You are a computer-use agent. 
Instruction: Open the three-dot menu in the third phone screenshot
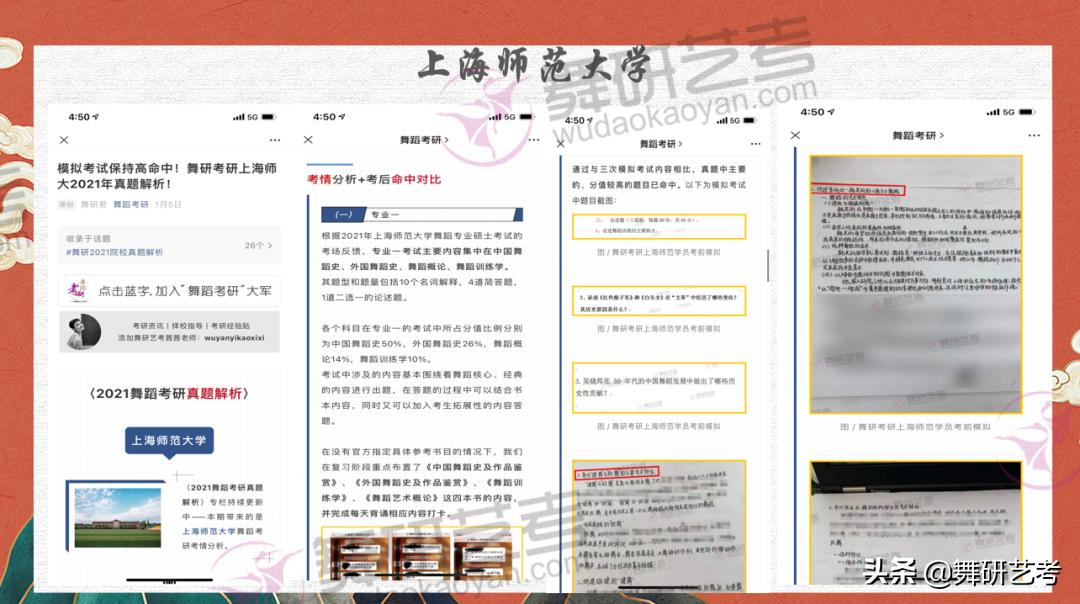[756, 144]
